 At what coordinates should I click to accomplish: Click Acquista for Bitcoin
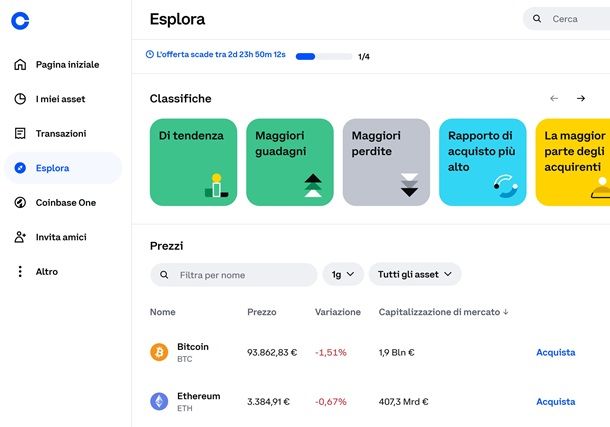tap(555, 352)
